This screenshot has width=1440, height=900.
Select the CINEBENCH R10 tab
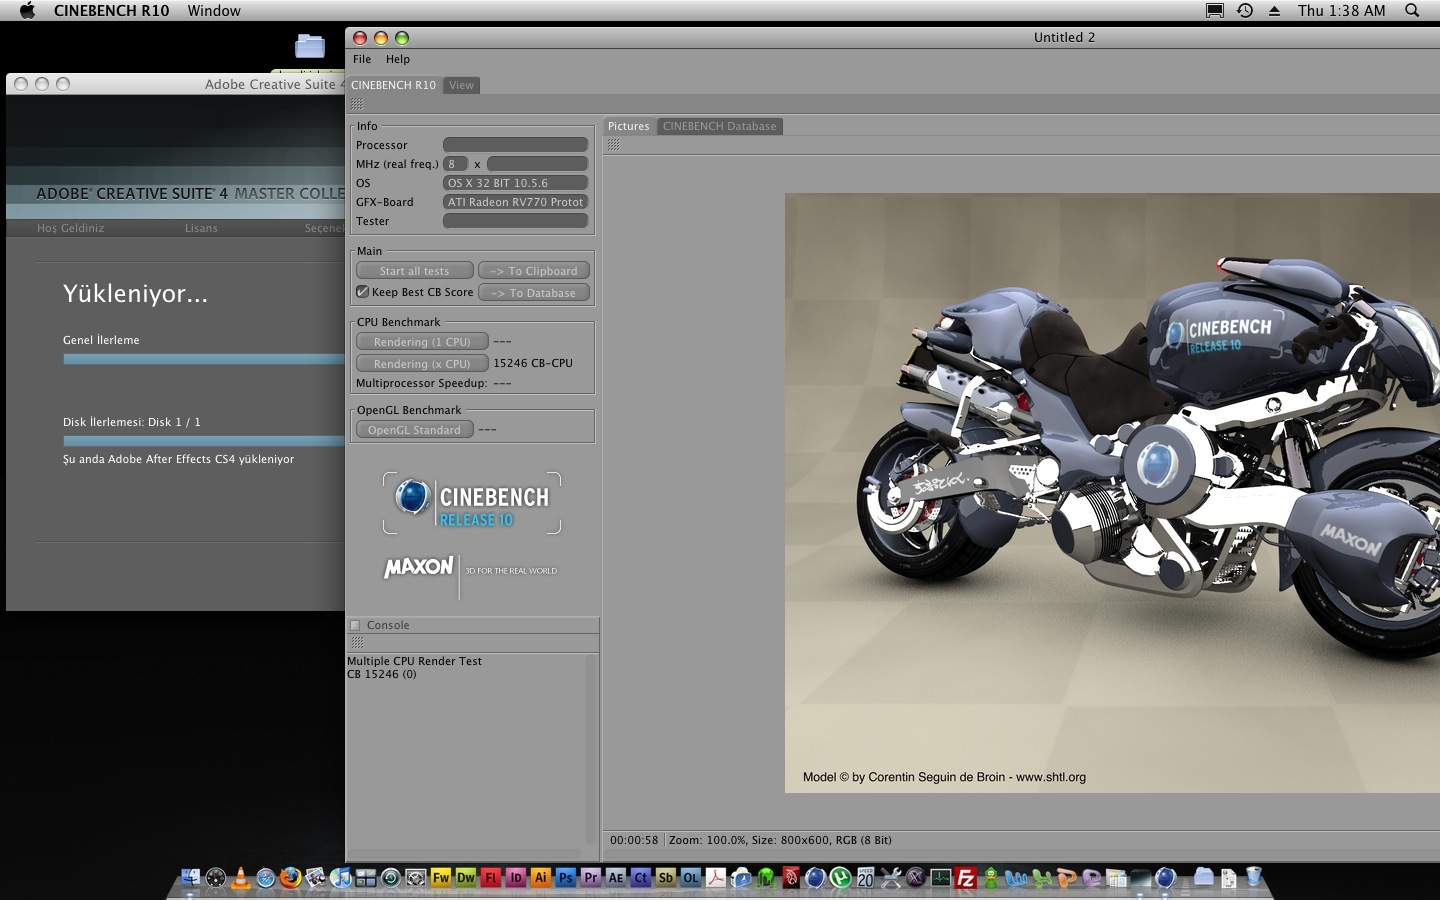[x=393, y=85]
